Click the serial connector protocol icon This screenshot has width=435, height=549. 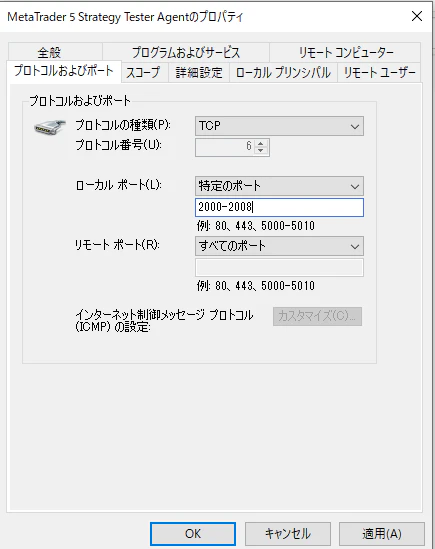coord(50,127)
